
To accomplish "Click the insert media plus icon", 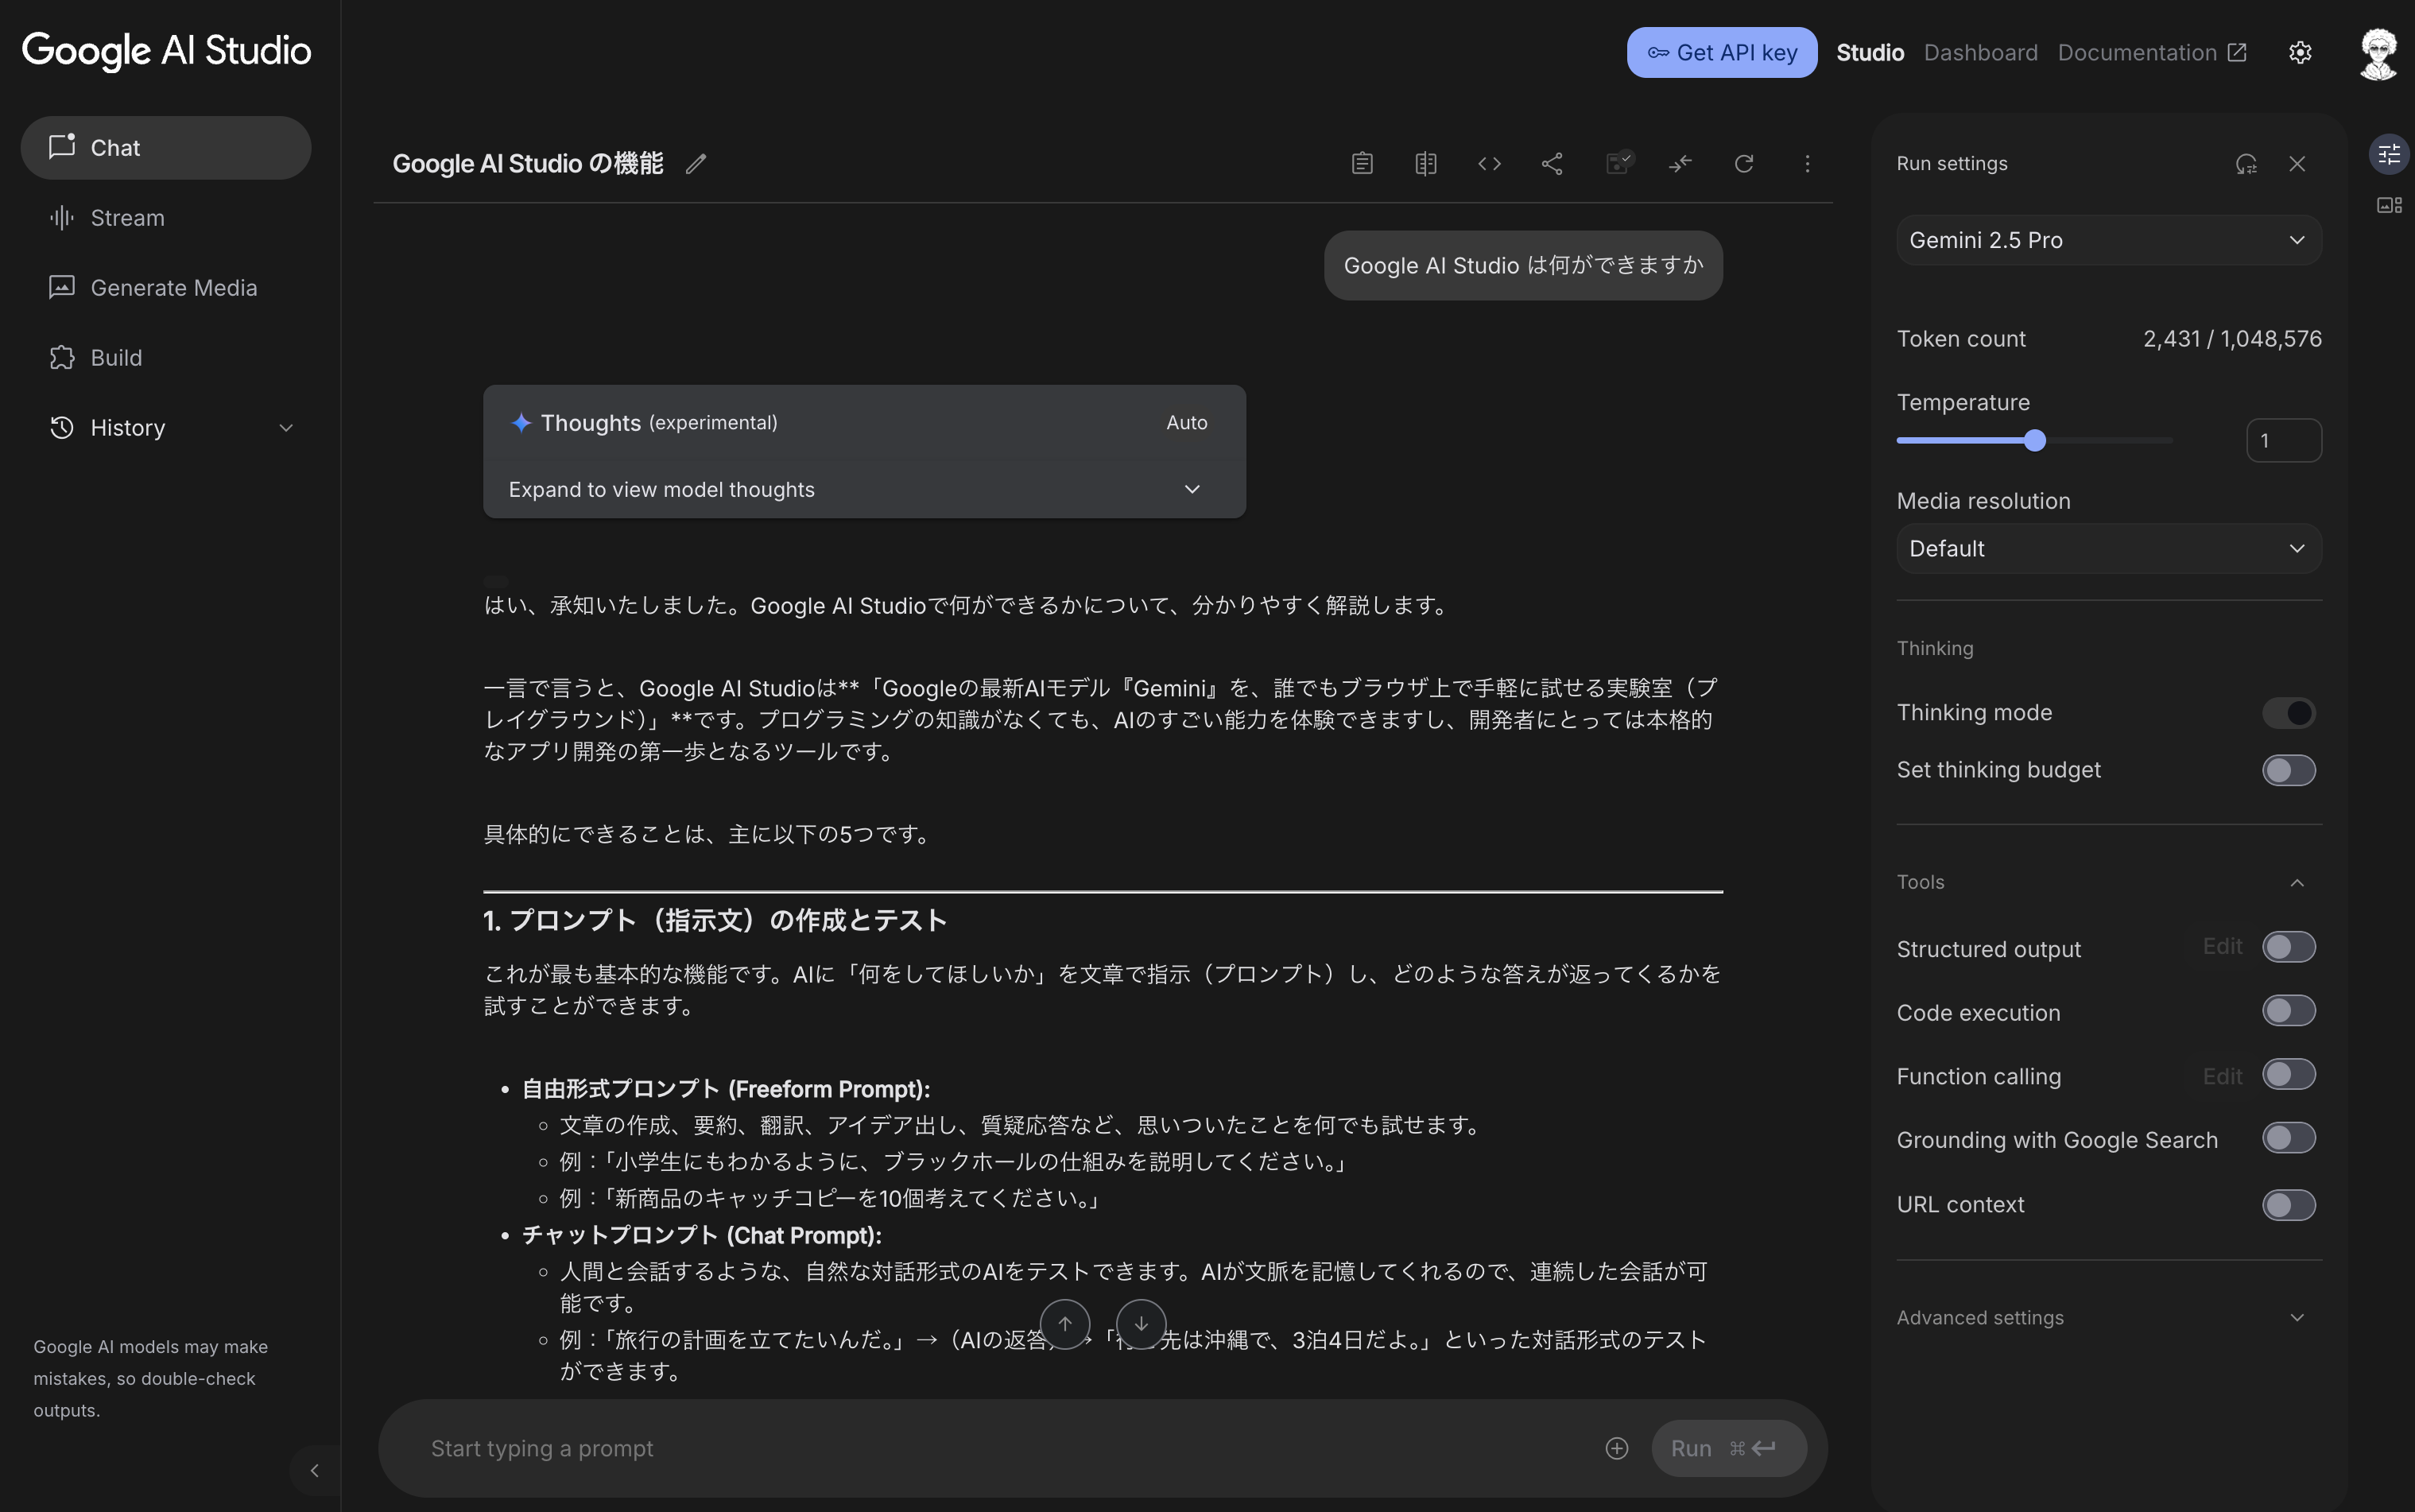I will click(1617, 1448).
